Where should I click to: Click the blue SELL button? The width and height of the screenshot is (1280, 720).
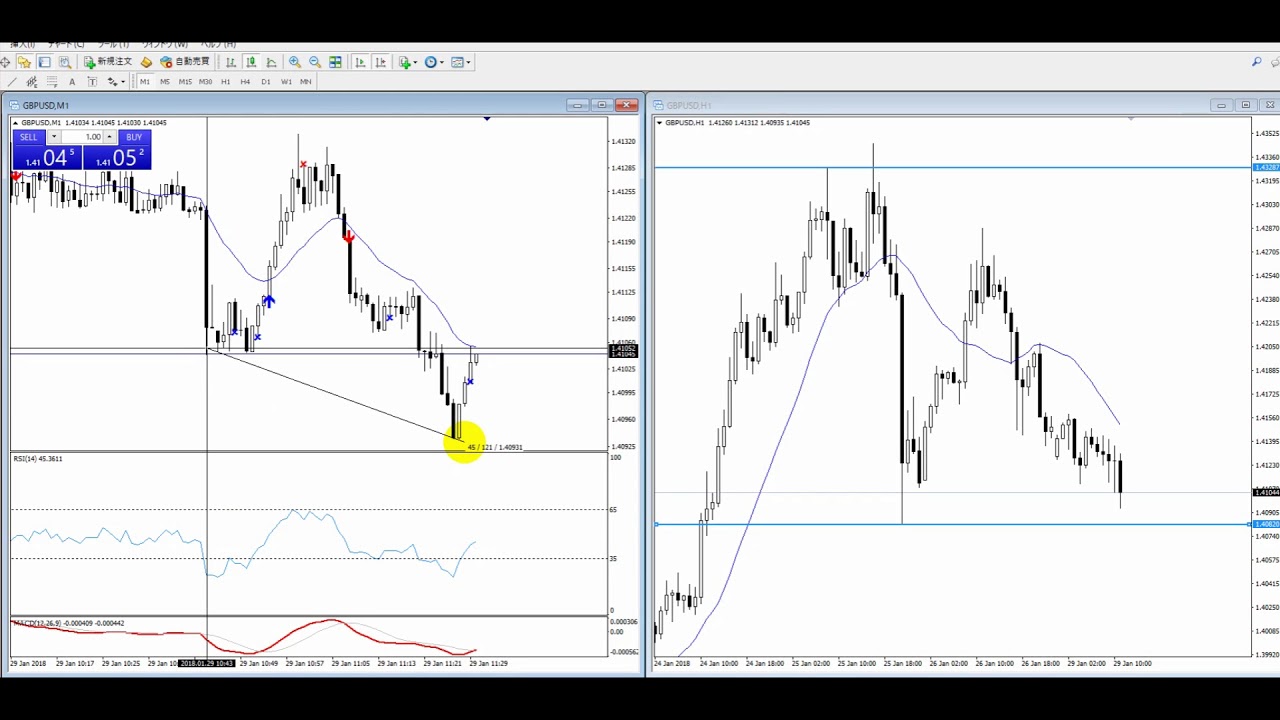28,137
